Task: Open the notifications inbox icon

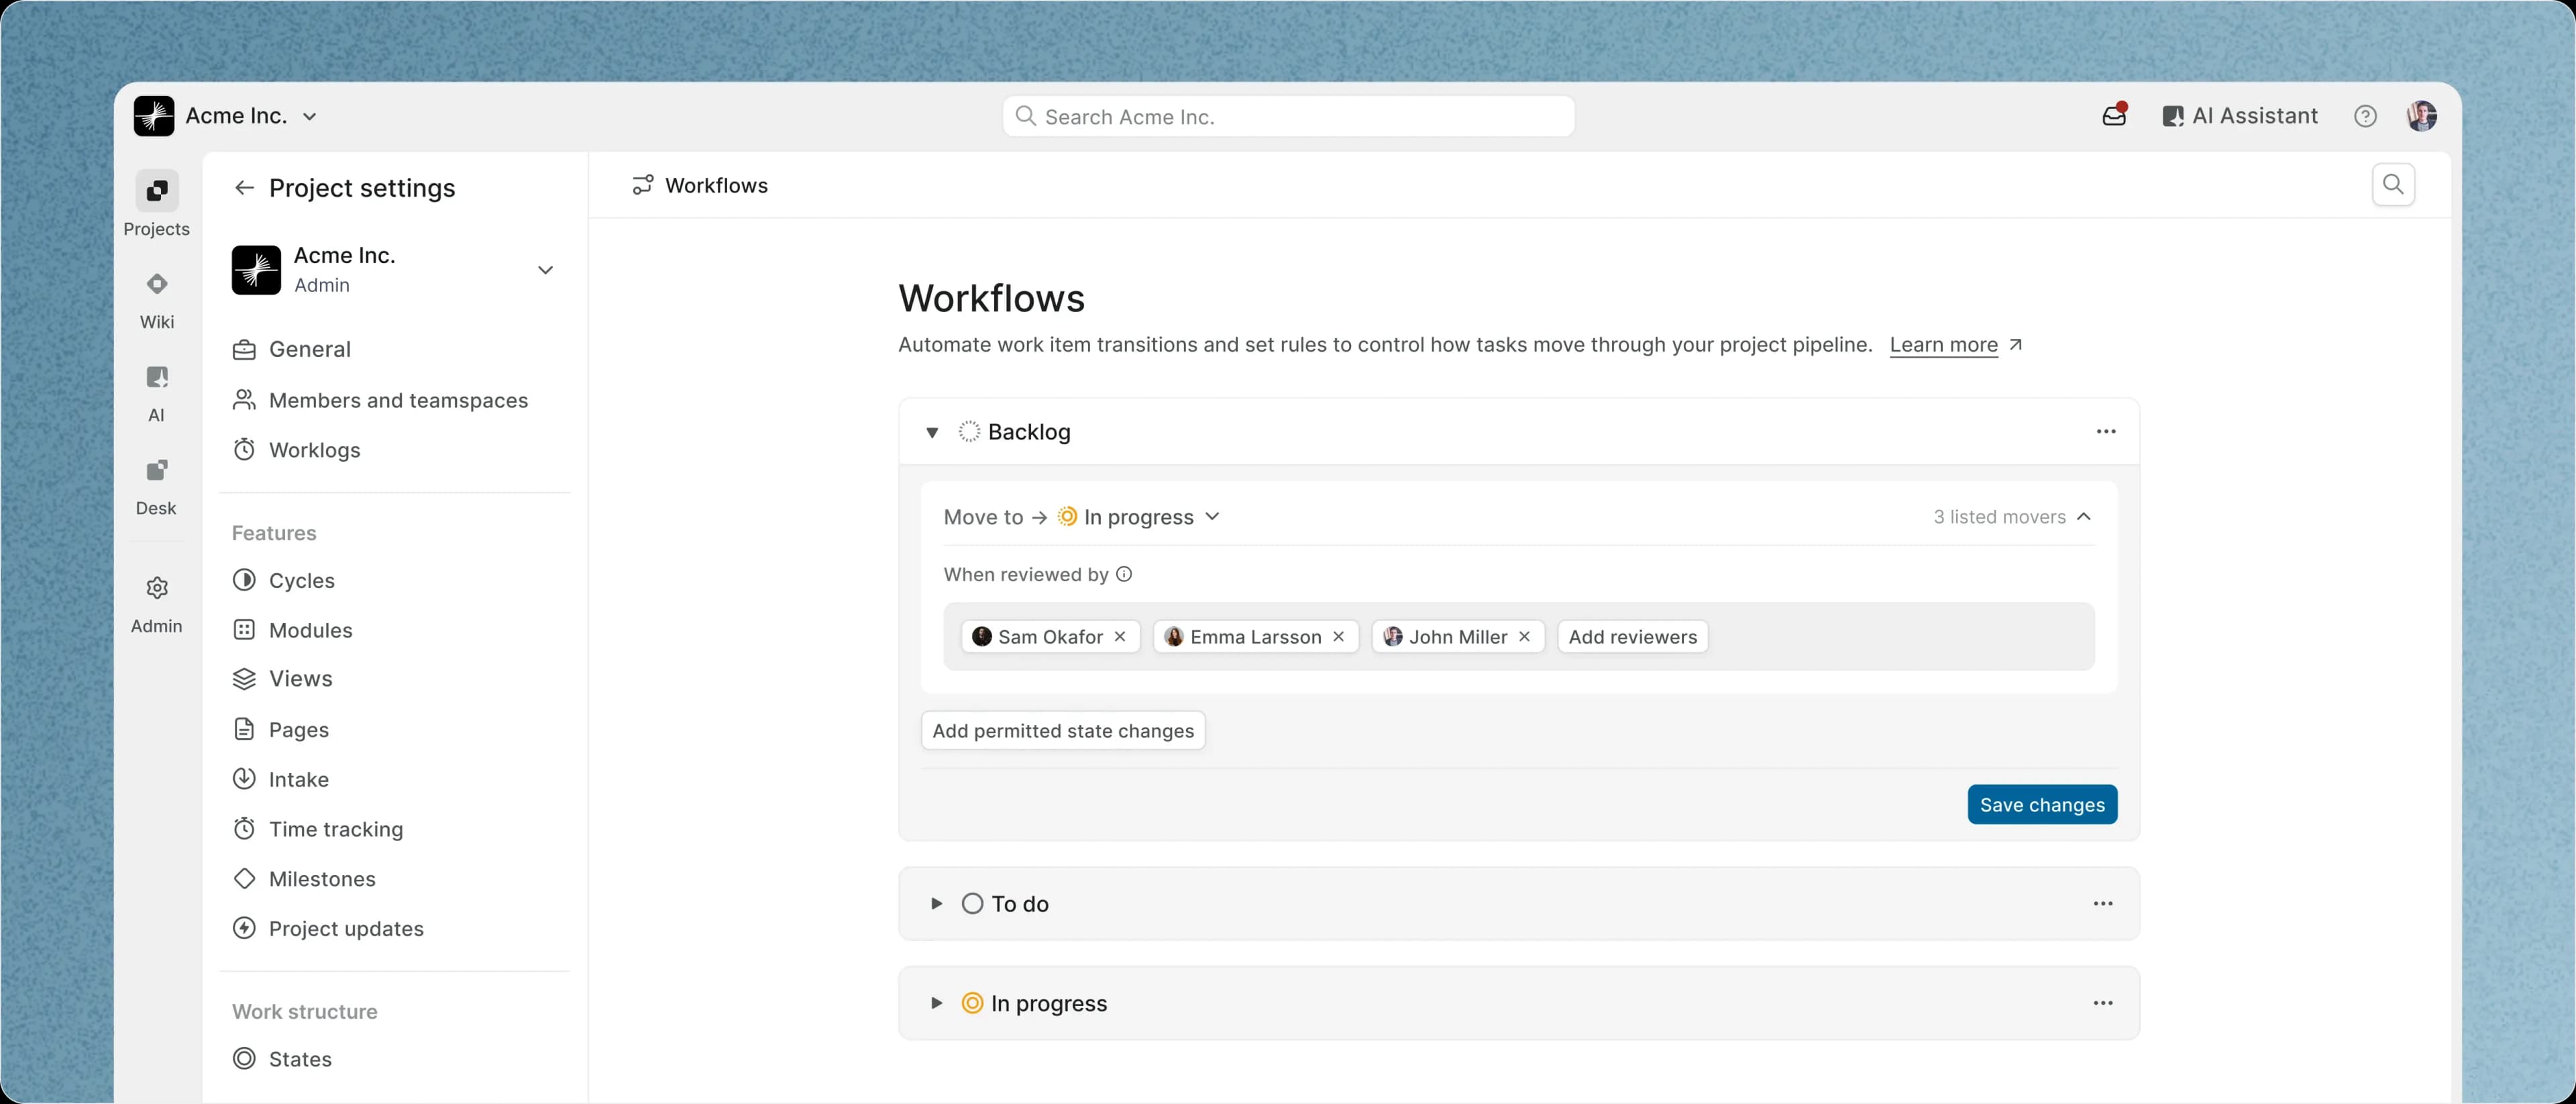Action: pos(2114,115)
